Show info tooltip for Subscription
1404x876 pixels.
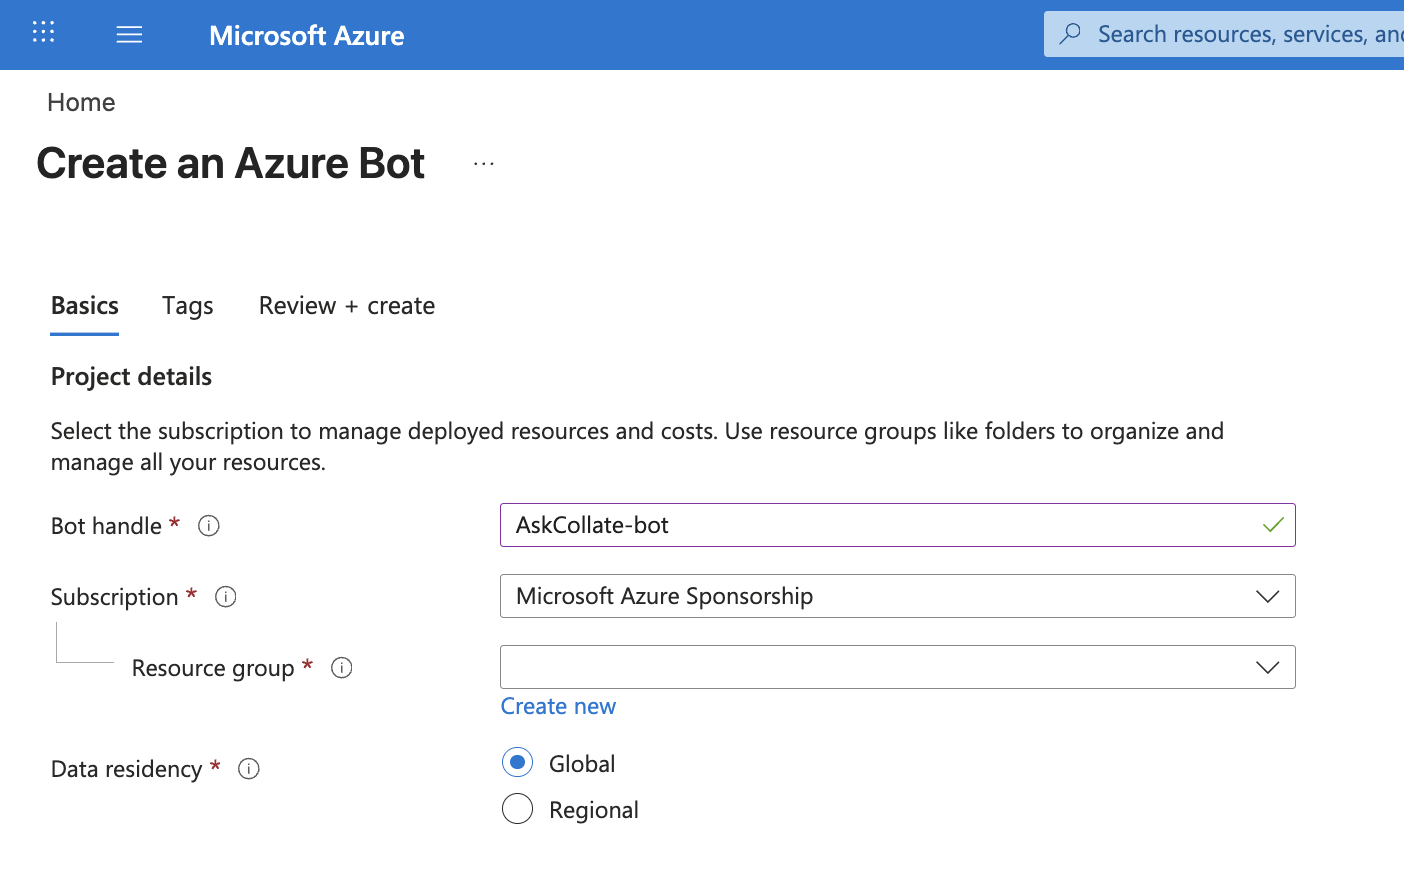pos(226,597)
